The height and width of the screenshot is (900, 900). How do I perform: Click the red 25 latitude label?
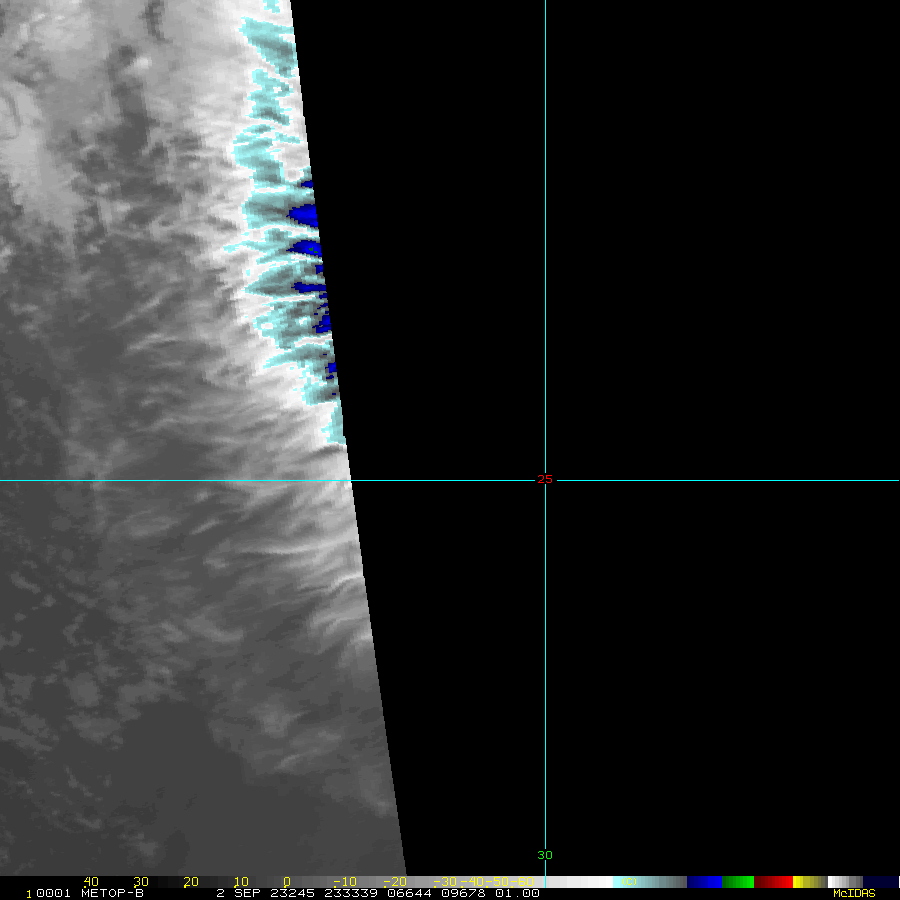tap(544, 480)
